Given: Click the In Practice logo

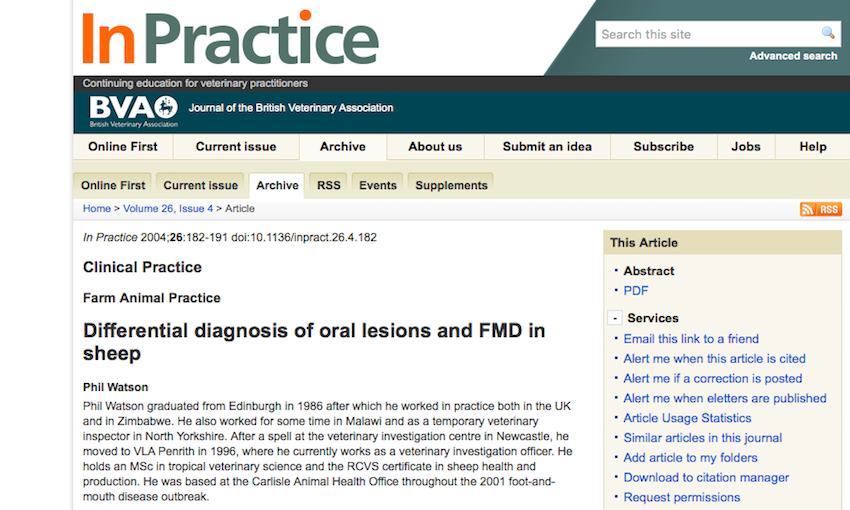Looking at the screenshot, I should (x=230, y=39).
